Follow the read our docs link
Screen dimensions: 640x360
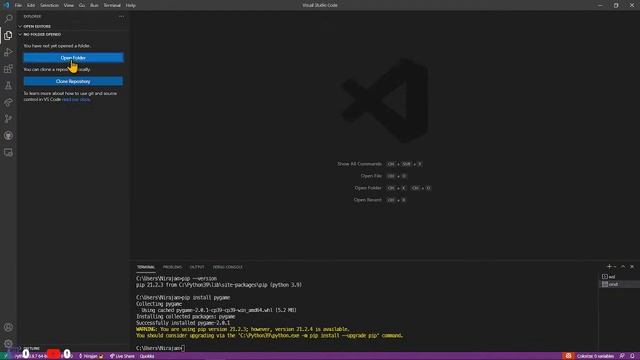click(76, 100)
